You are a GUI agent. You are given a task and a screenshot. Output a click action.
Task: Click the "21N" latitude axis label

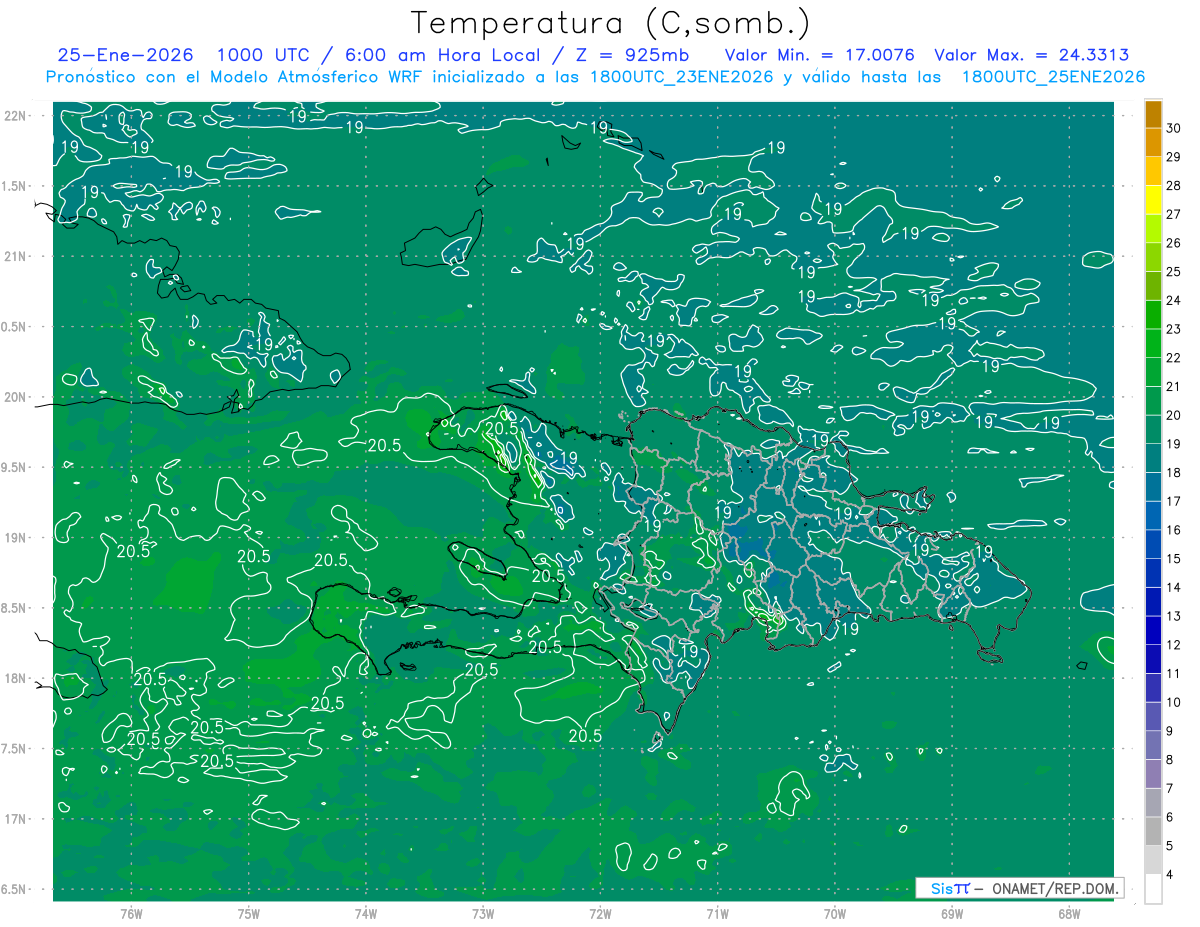(16, 257)
